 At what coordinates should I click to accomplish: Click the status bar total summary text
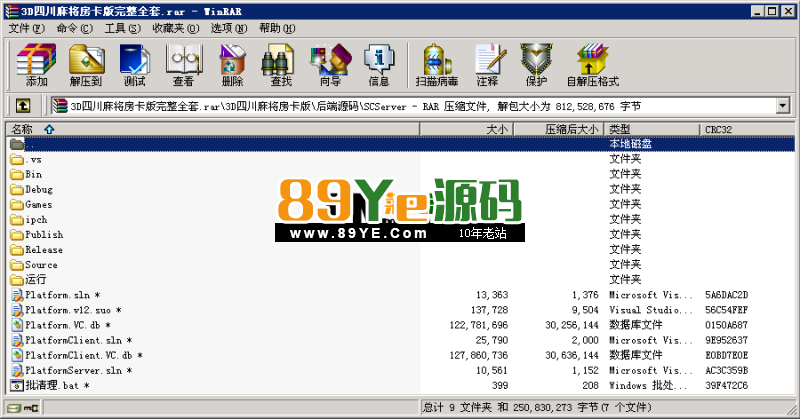537,407
